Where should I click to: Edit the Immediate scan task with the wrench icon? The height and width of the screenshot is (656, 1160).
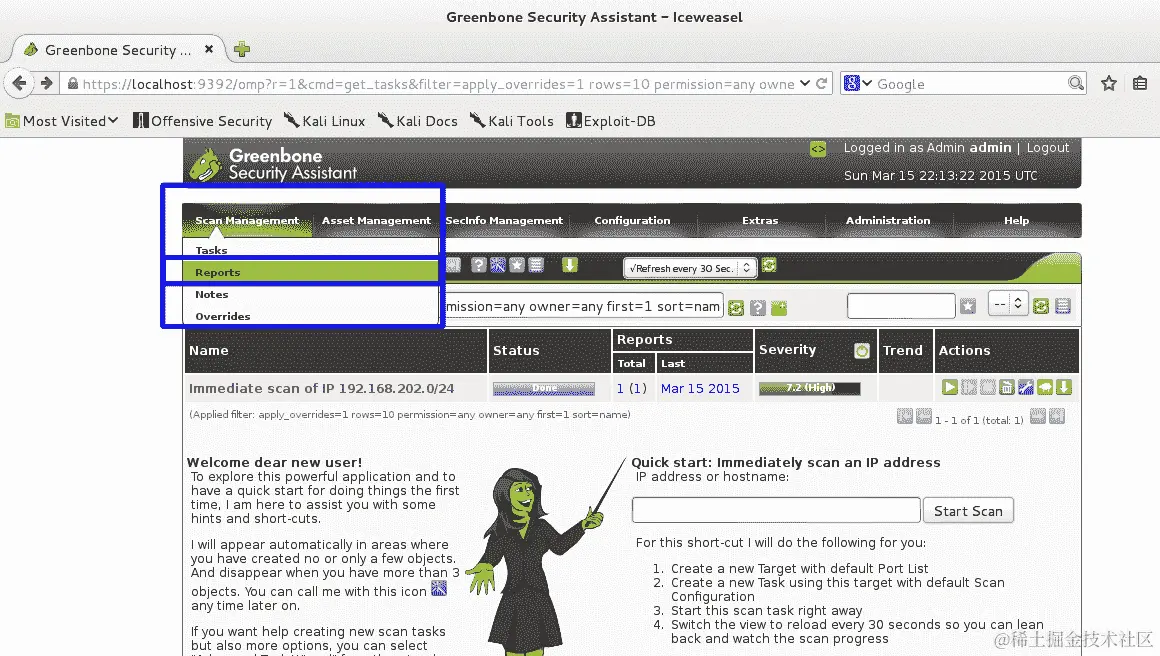(1025, 387)
